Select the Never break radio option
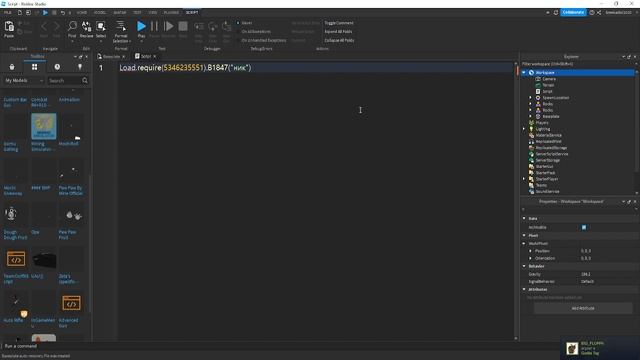Image resolution: width=640 pixels, height=360 pixels. click(238, 23)
